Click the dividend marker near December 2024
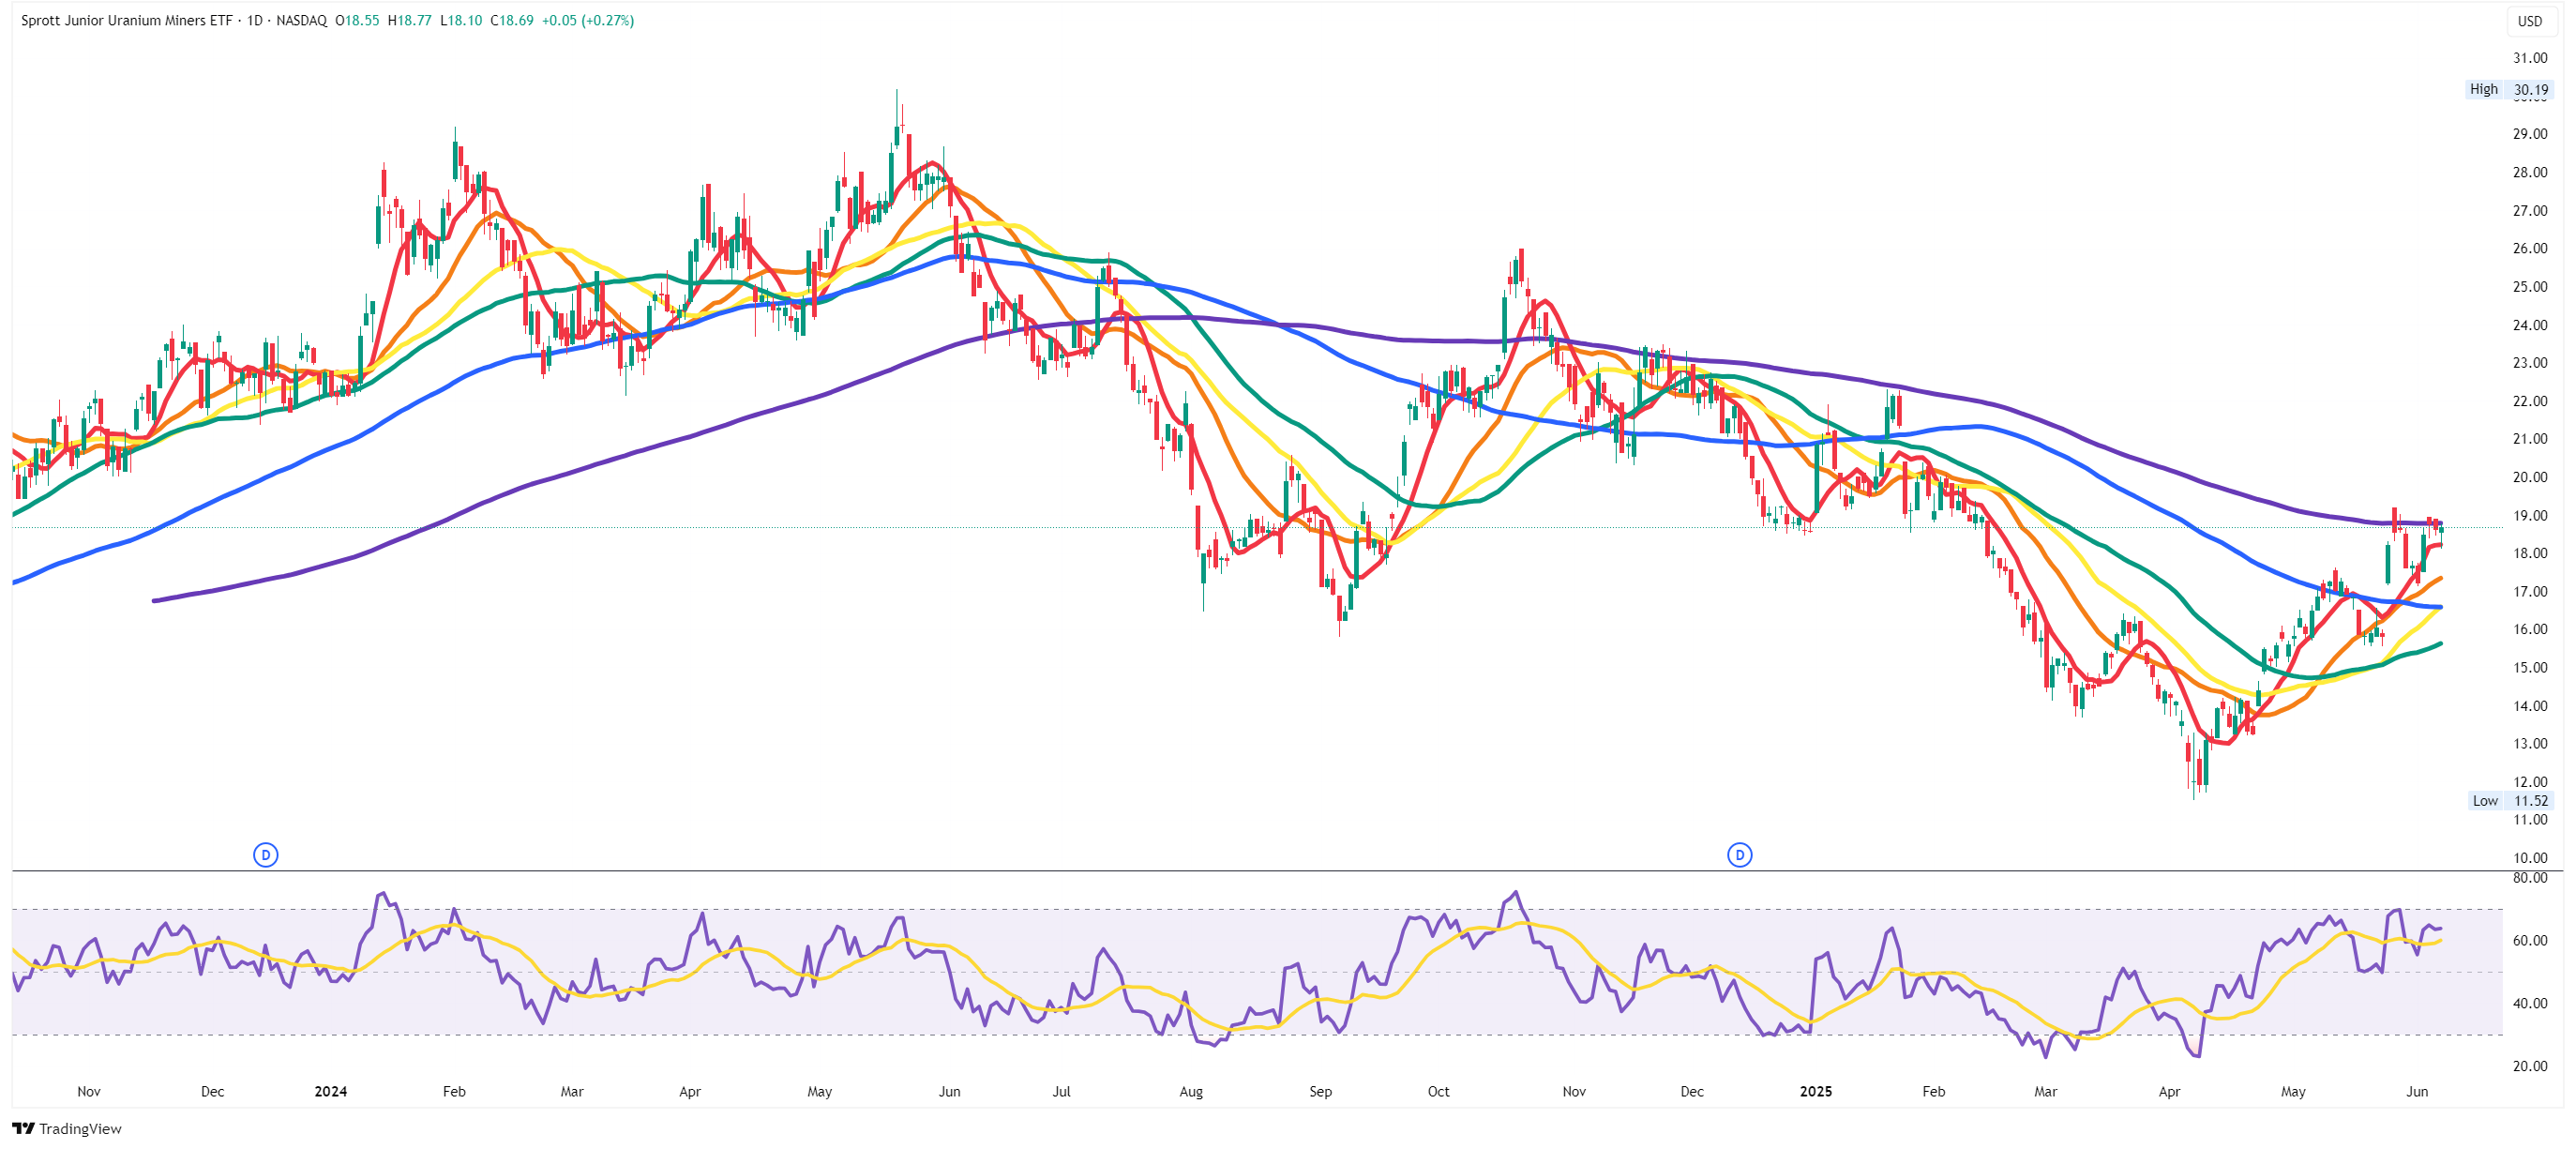The width and height of the screenshot is (2576, 1149). pyautogui.click(x=1739, y=855)
